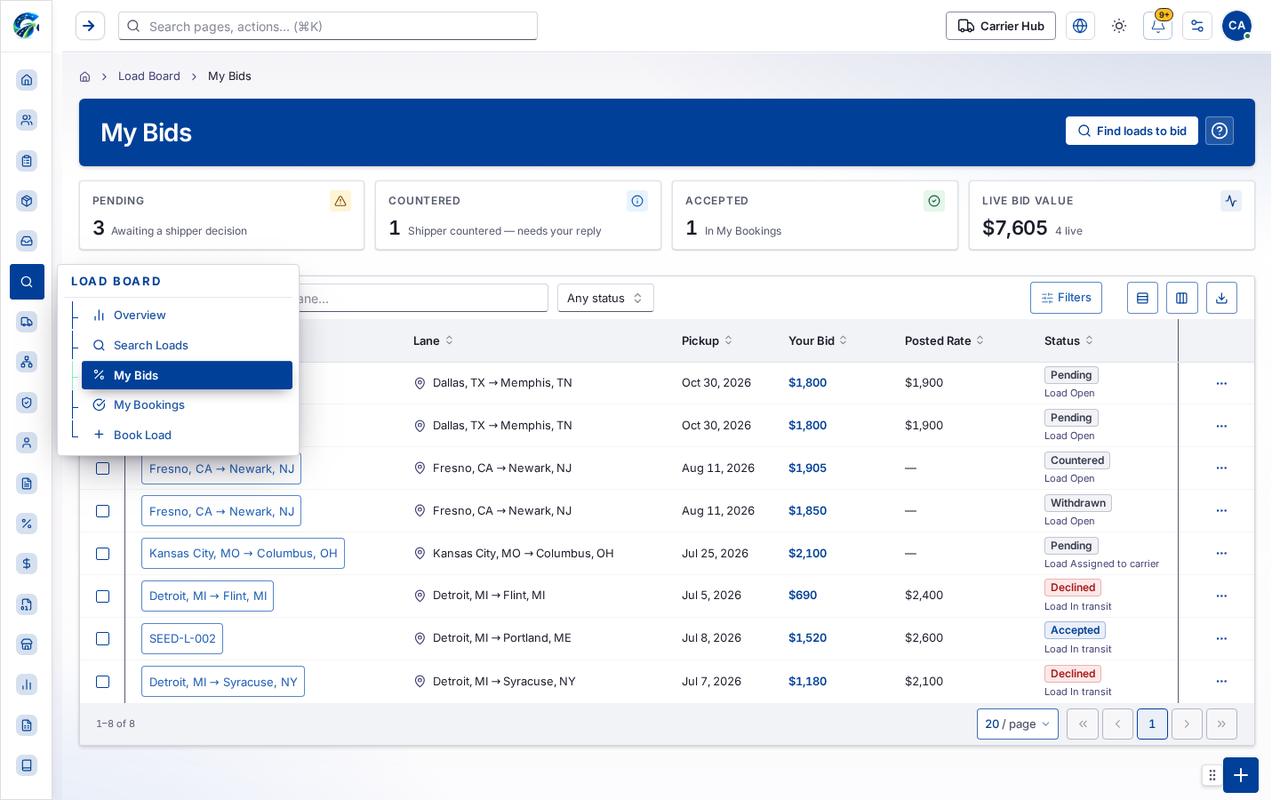Open the Kansas City, MO → Columbus, OH link
1280x800 pixels.
243,554
